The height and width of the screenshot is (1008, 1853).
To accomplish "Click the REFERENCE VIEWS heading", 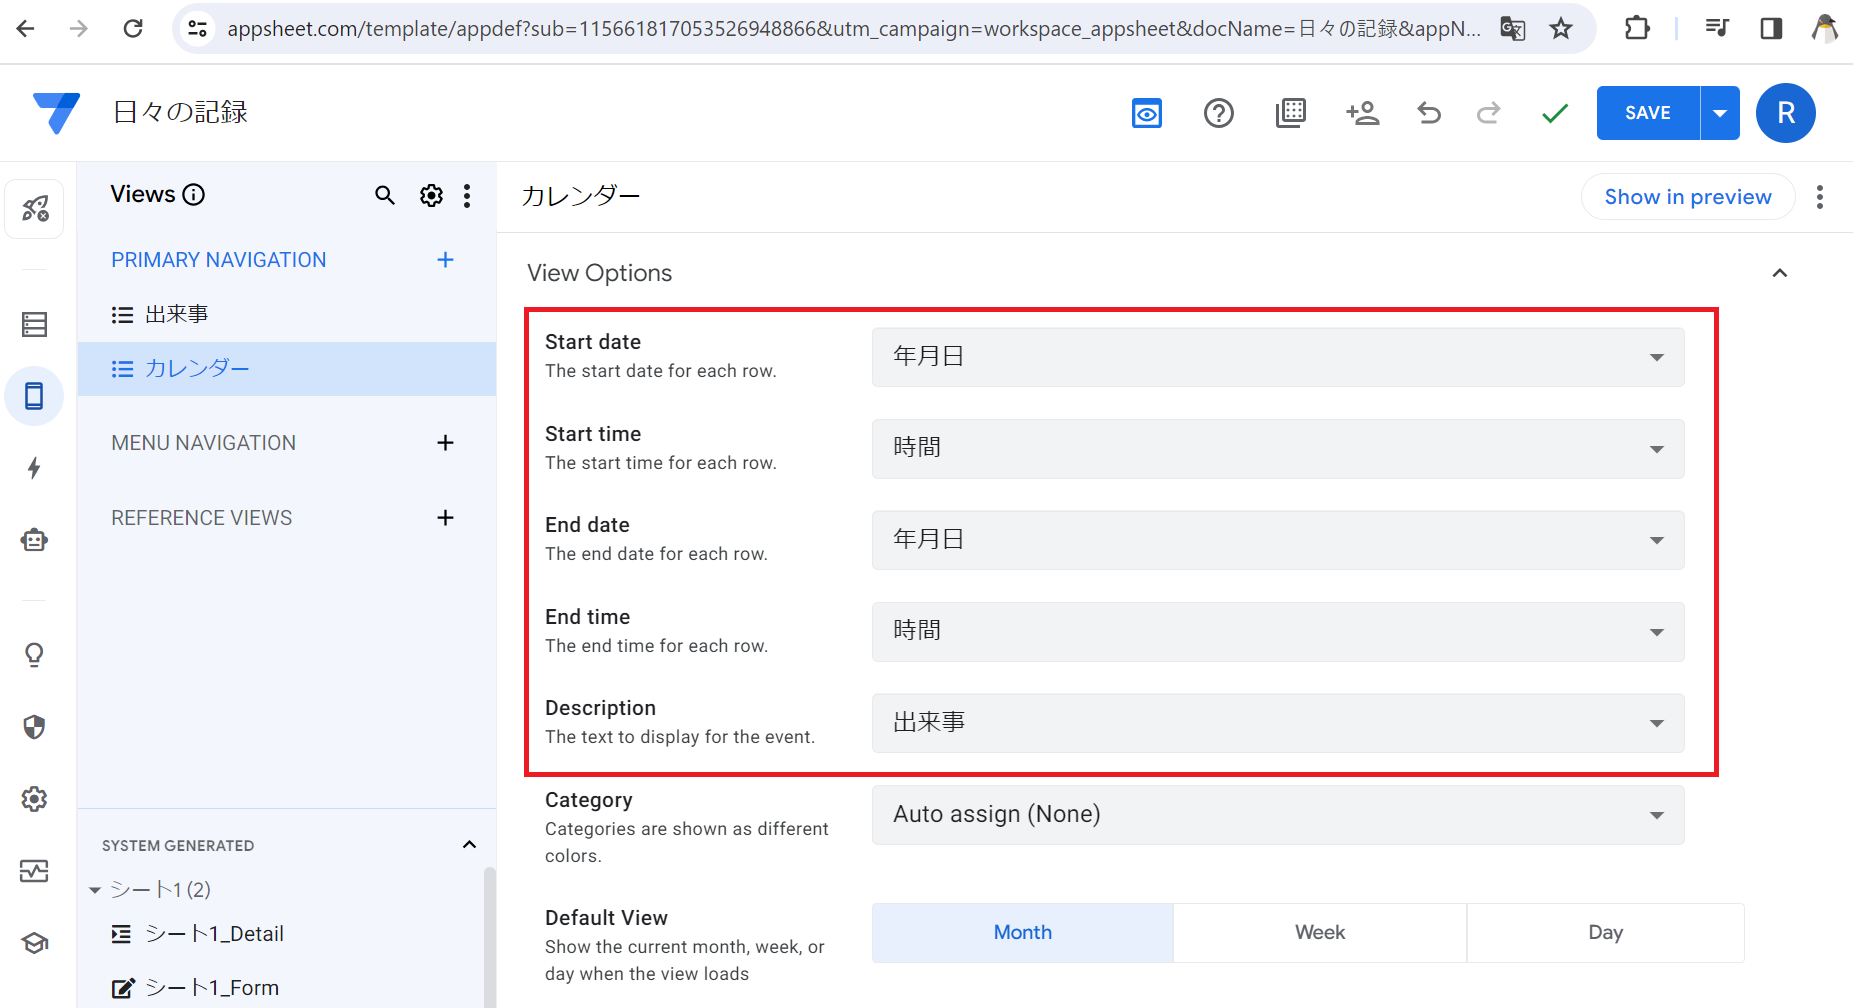I will point(202,518).
